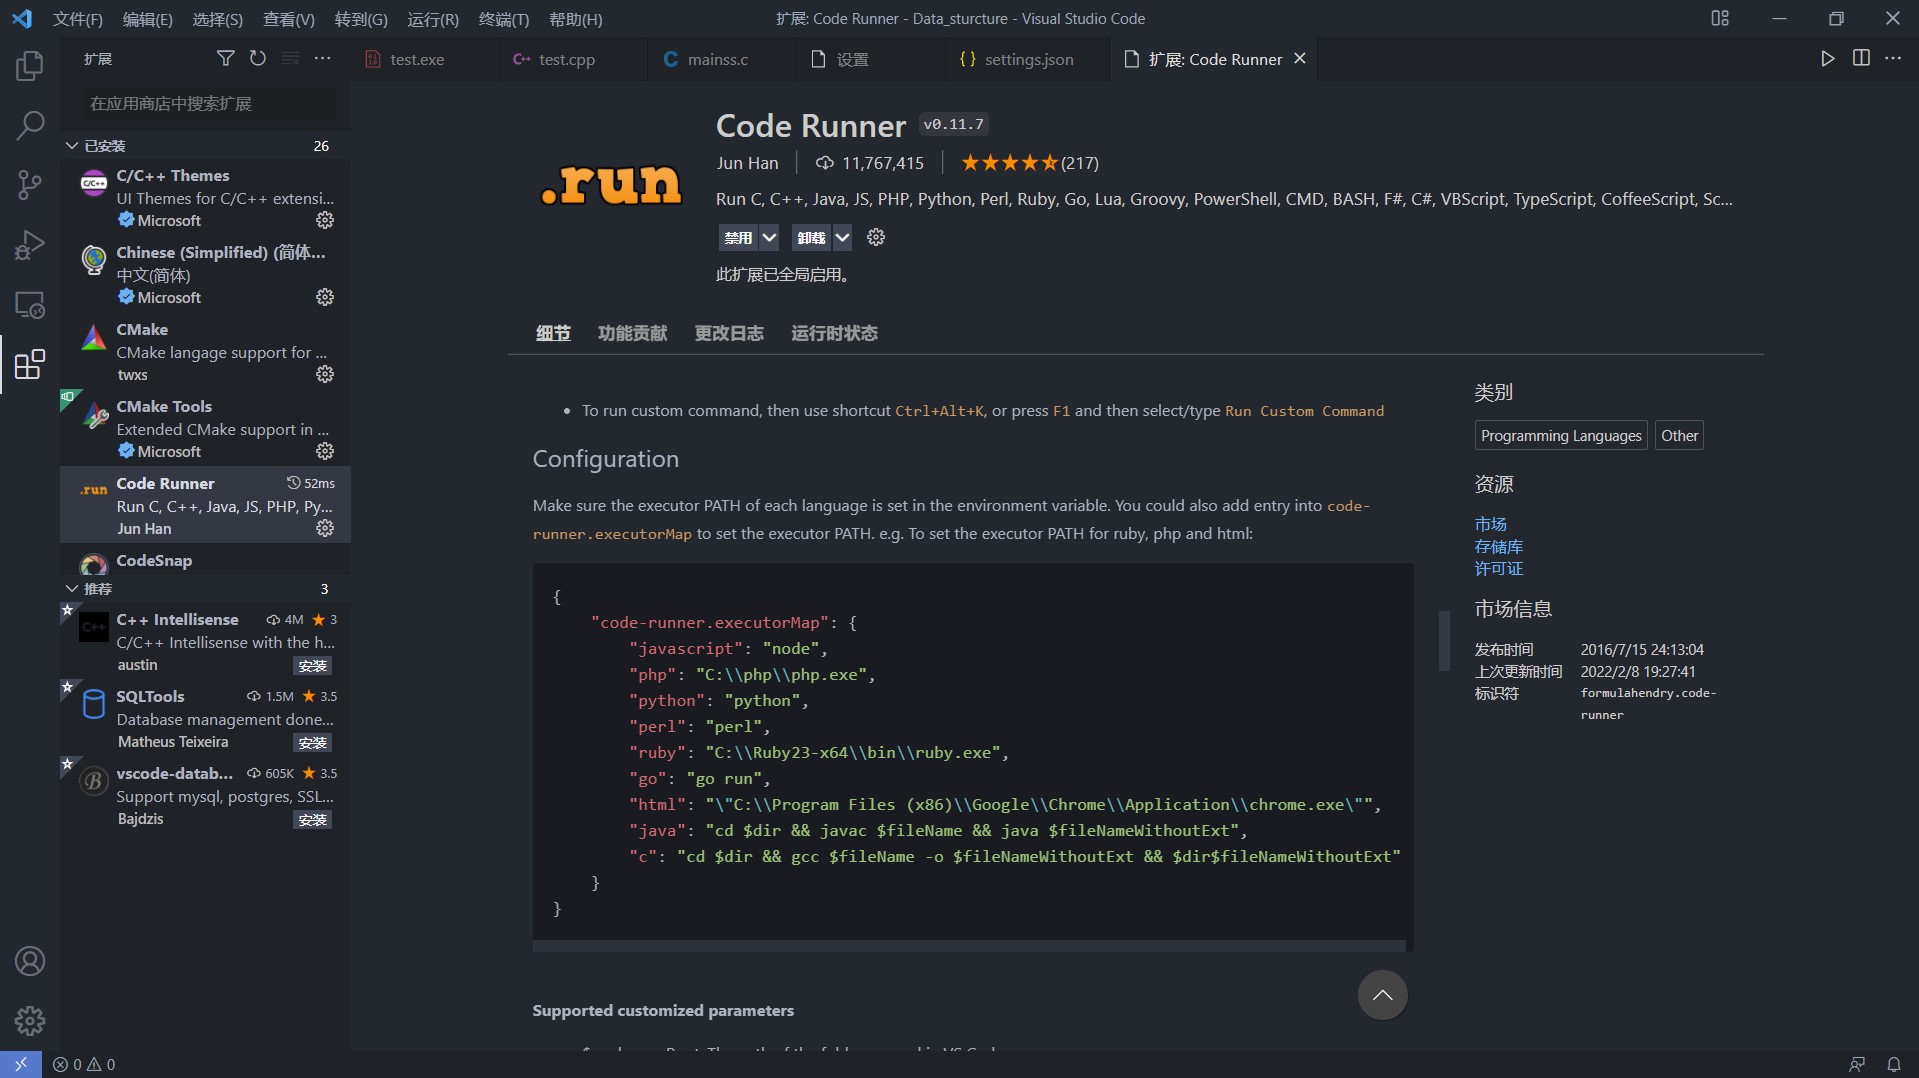Open the View menu

288,19
